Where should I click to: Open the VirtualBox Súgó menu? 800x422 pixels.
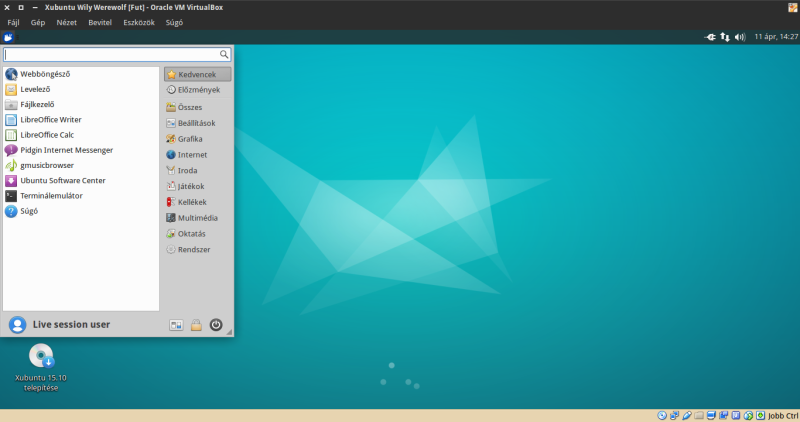pos(174,22)
